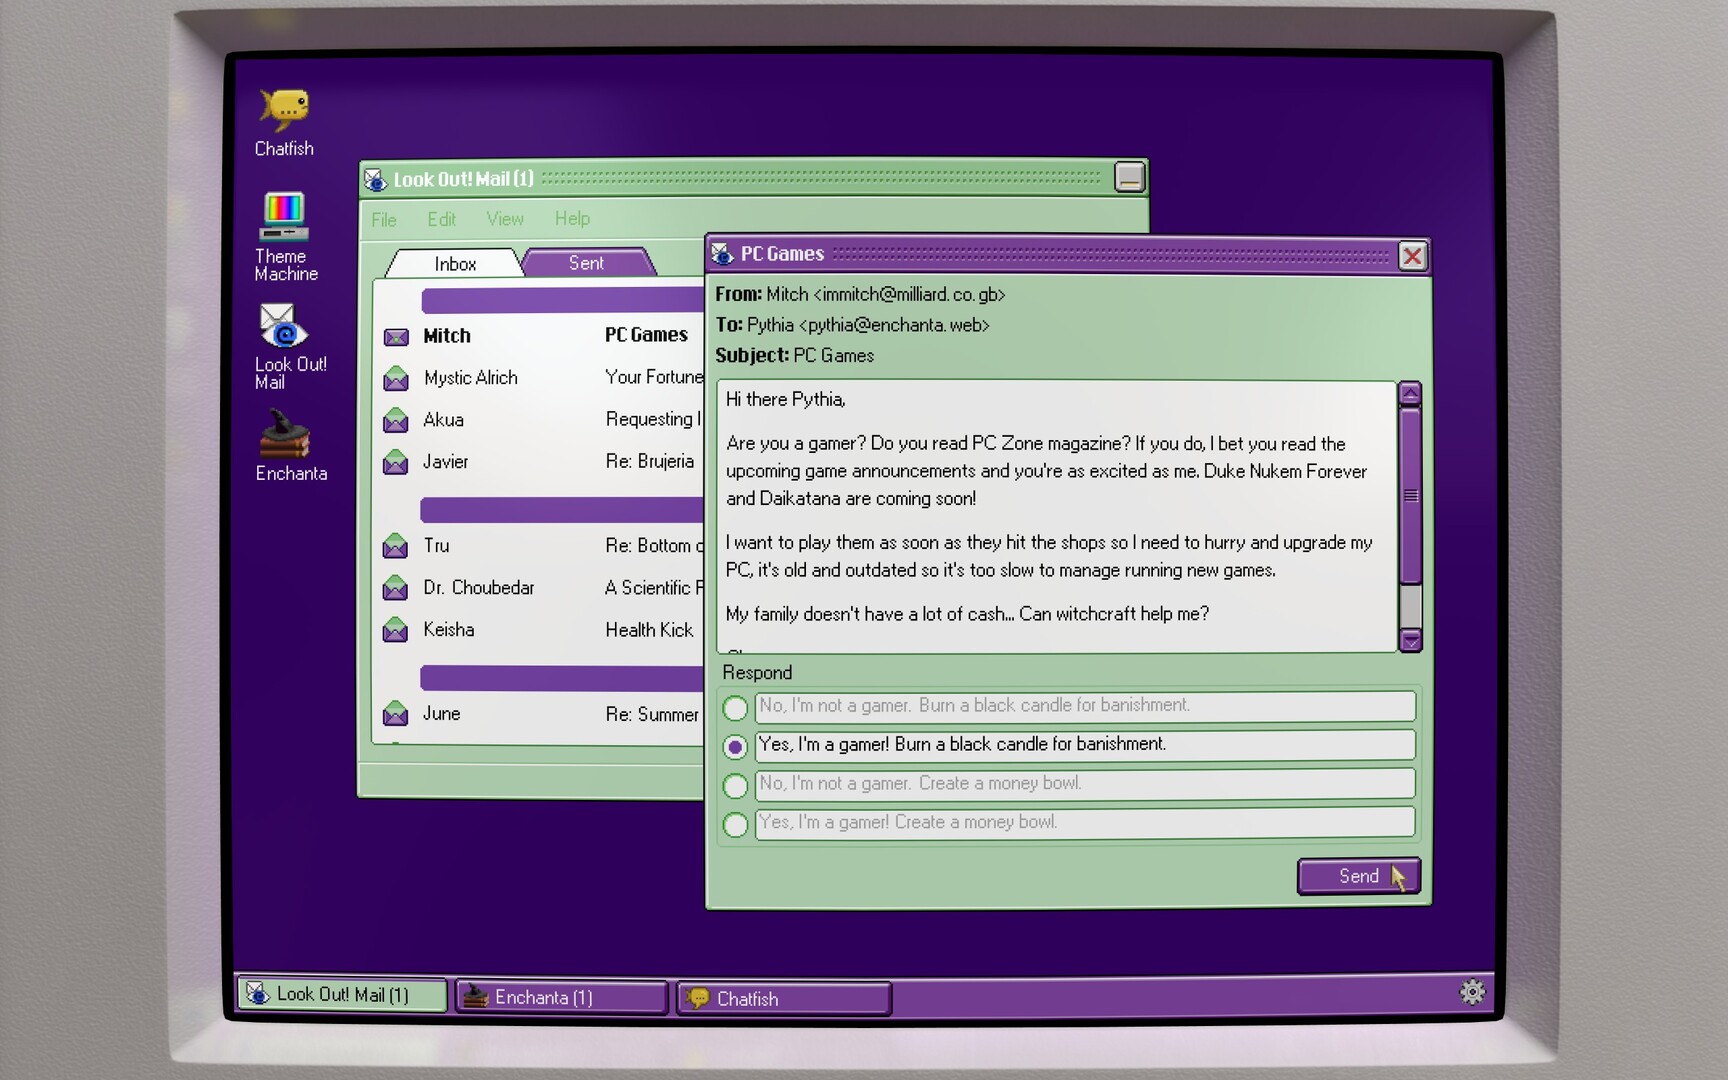The width and height of the screenshot is (1728, 1080).
Task: Send the selected reply
Action: coord(1358,876)
